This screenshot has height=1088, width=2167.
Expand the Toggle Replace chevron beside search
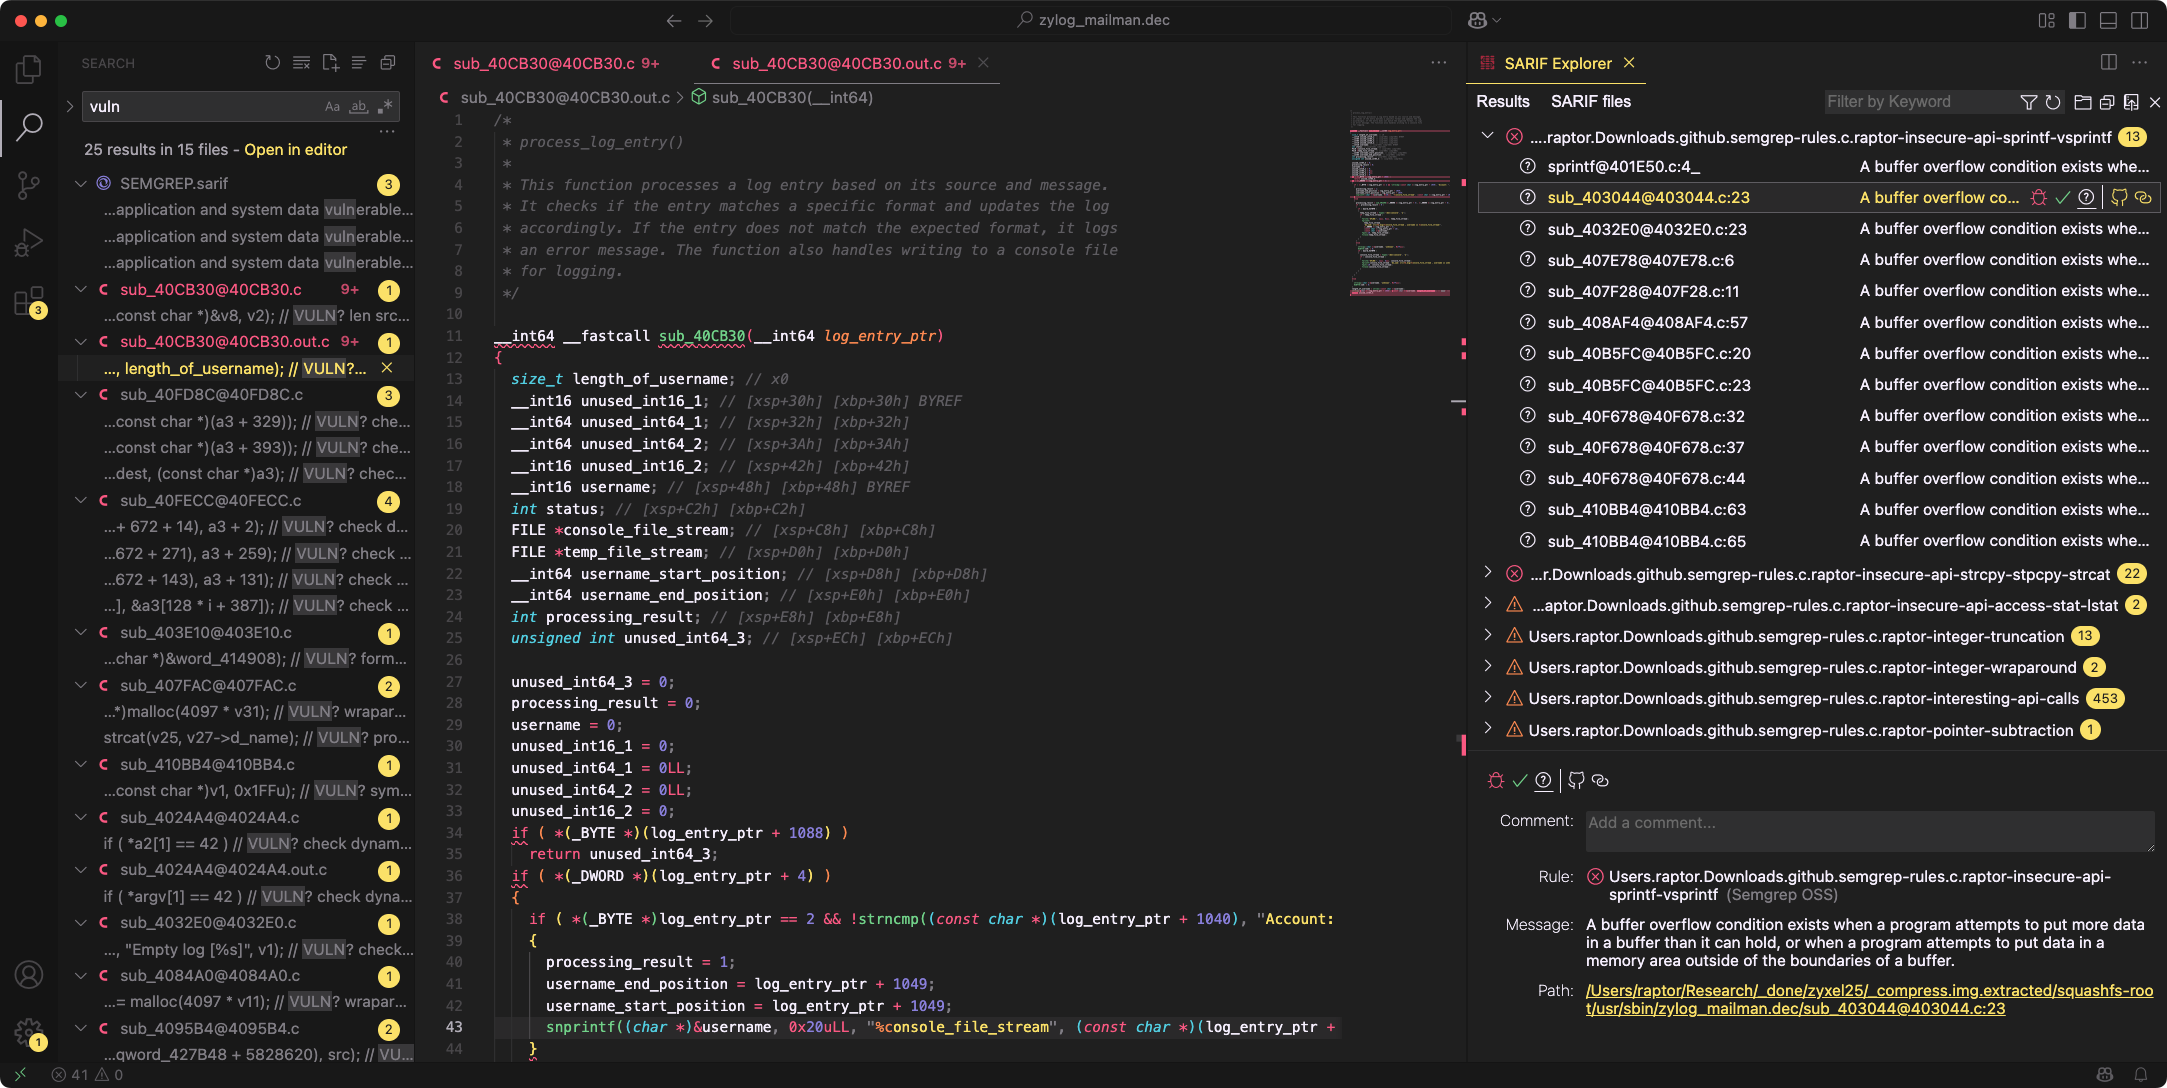pos(69,106)
